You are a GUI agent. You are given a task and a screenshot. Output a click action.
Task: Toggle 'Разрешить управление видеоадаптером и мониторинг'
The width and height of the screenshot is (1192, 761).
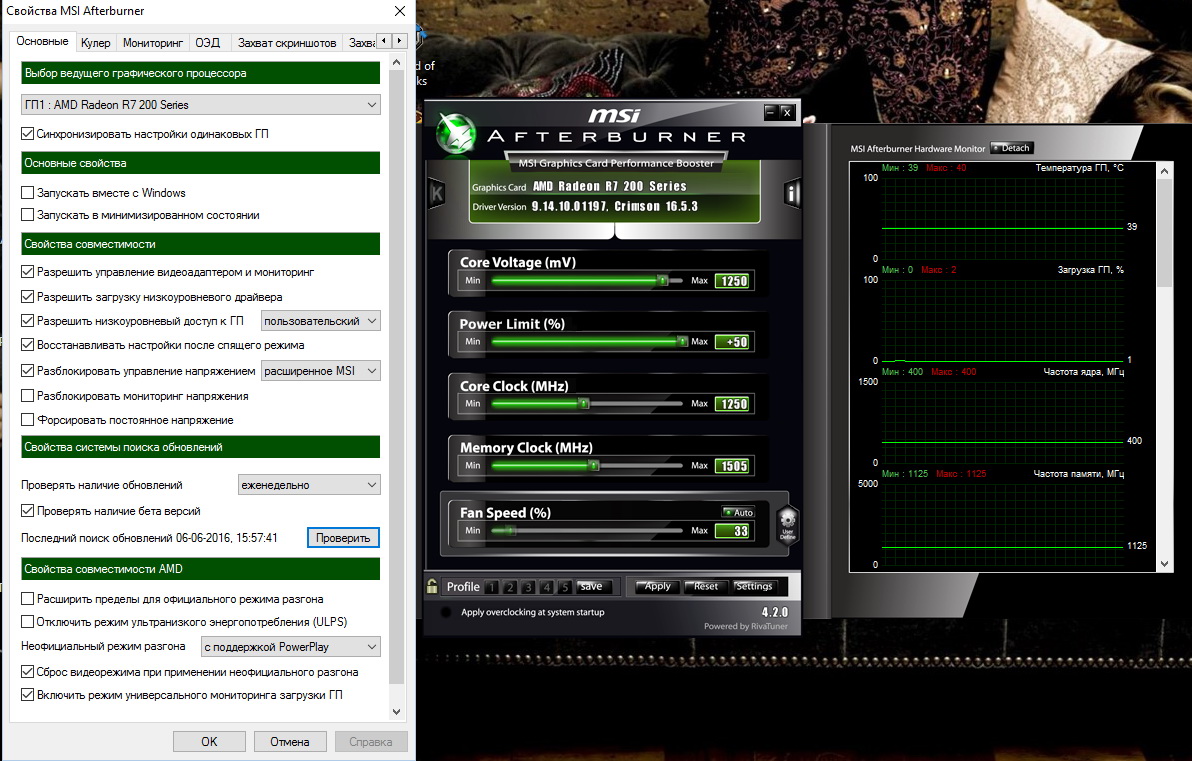click(27, 272)
